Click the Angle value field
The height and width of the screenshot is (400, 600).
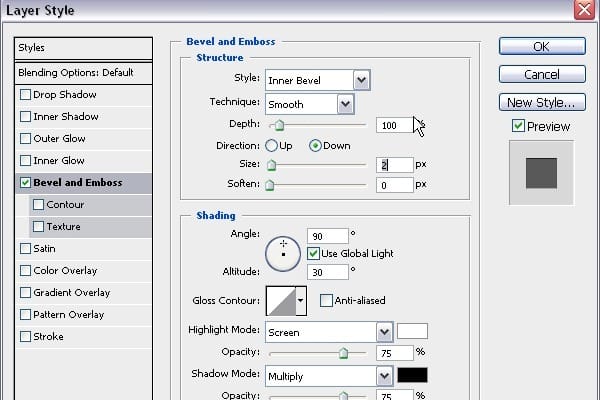point(328,236)
